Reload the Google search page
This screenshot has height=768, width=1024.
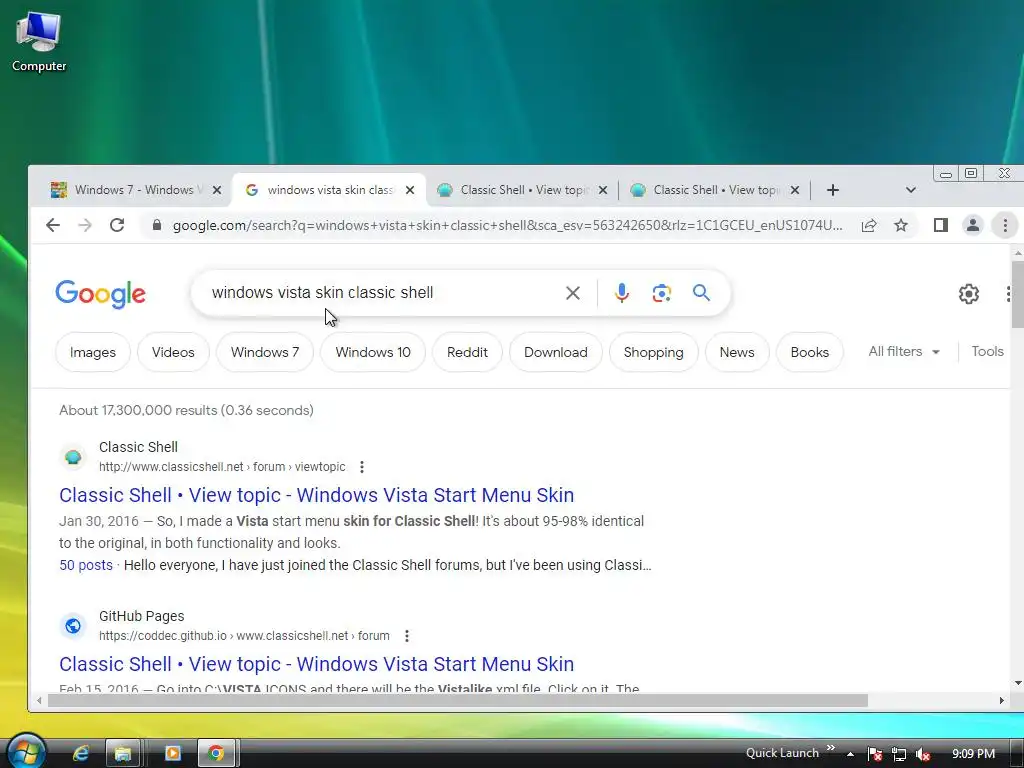[x=117, y=225]
